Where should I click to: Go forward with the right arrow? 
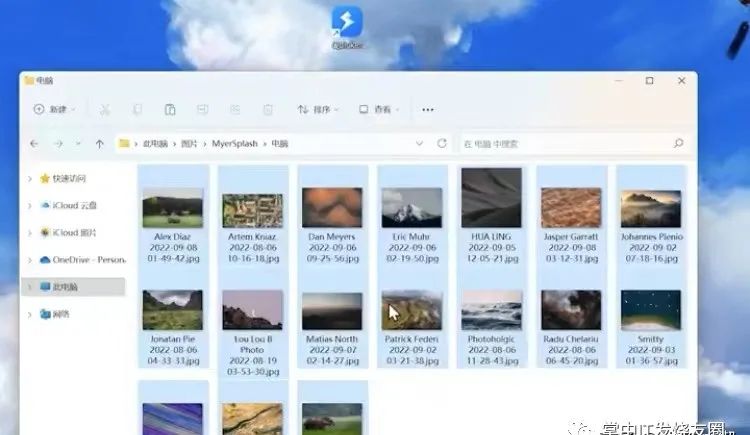pyautogui.click(x=58, y=144)
